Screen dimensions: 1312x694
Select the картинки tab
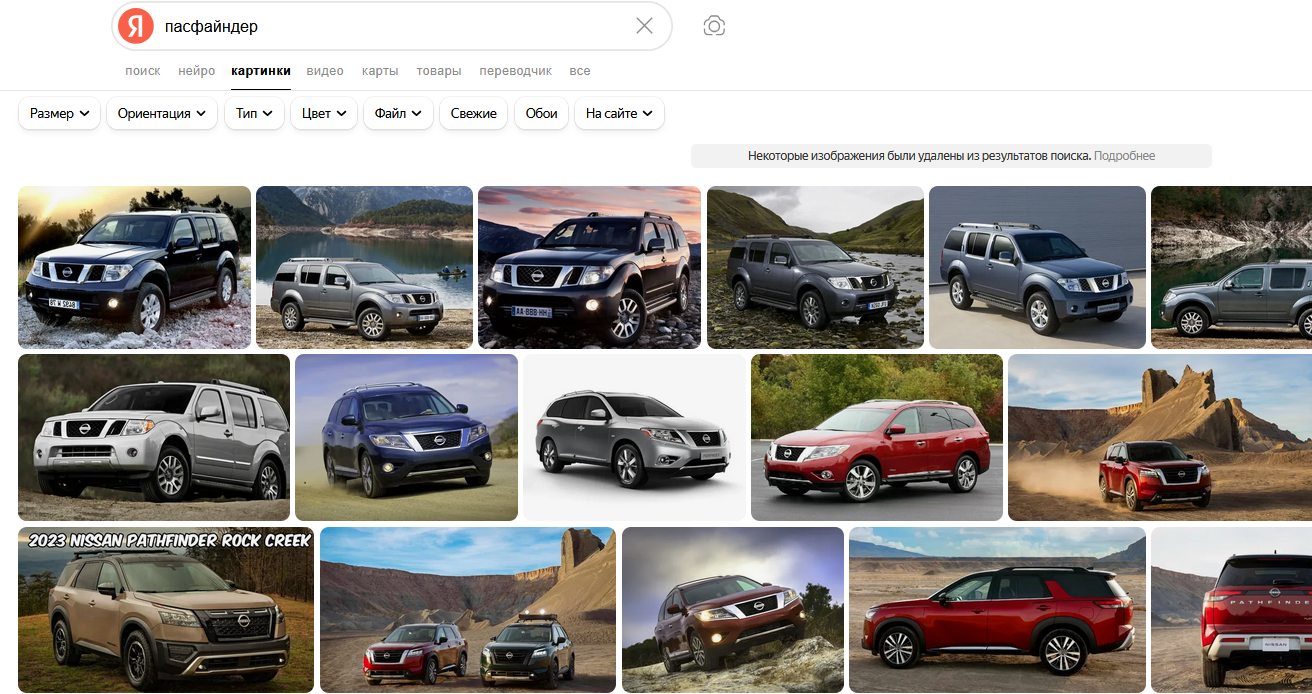pos(261,71)
